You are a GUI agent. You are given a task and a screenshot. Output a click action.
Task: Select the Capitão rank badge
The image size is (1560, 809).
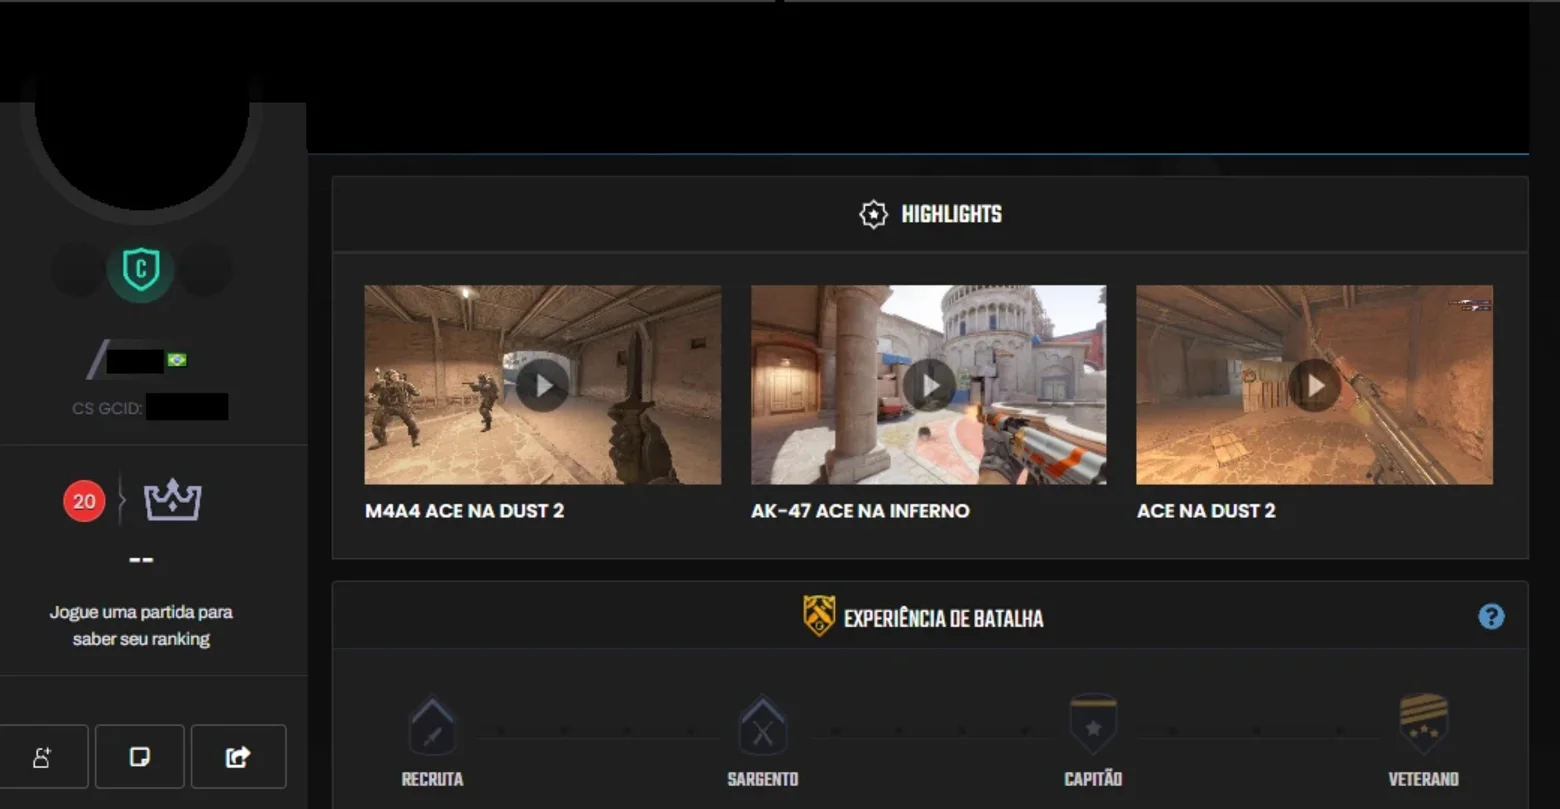pos(1093,725)
